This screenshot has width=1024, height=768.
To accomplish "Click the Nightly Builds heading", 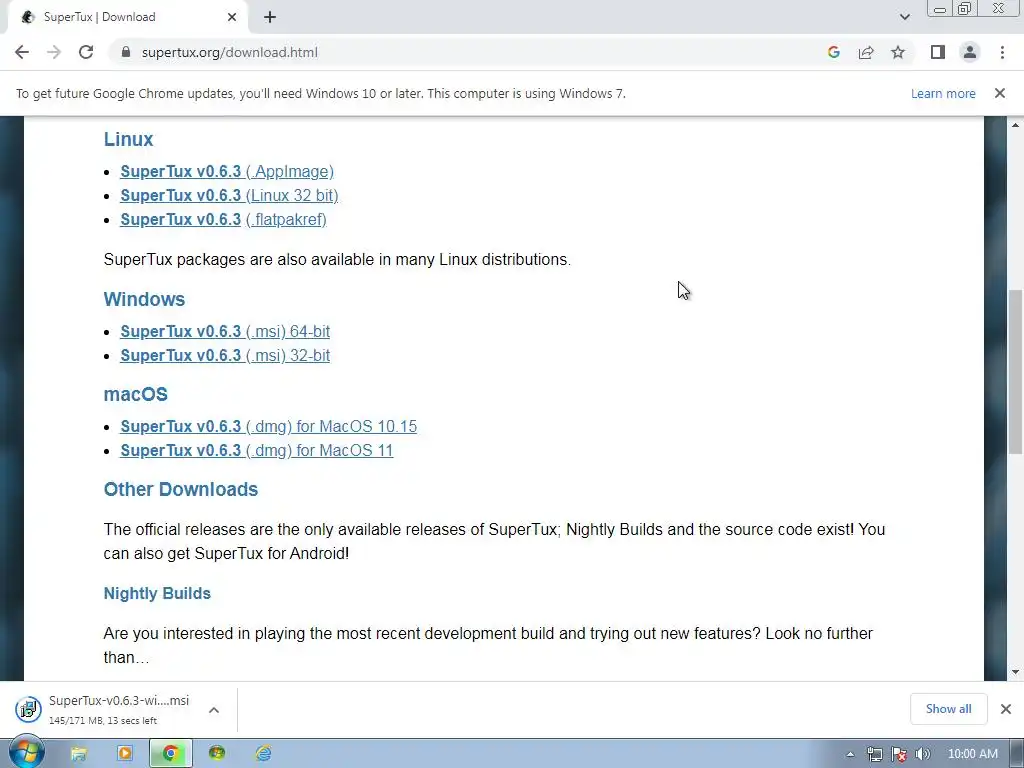I will 157,594.
